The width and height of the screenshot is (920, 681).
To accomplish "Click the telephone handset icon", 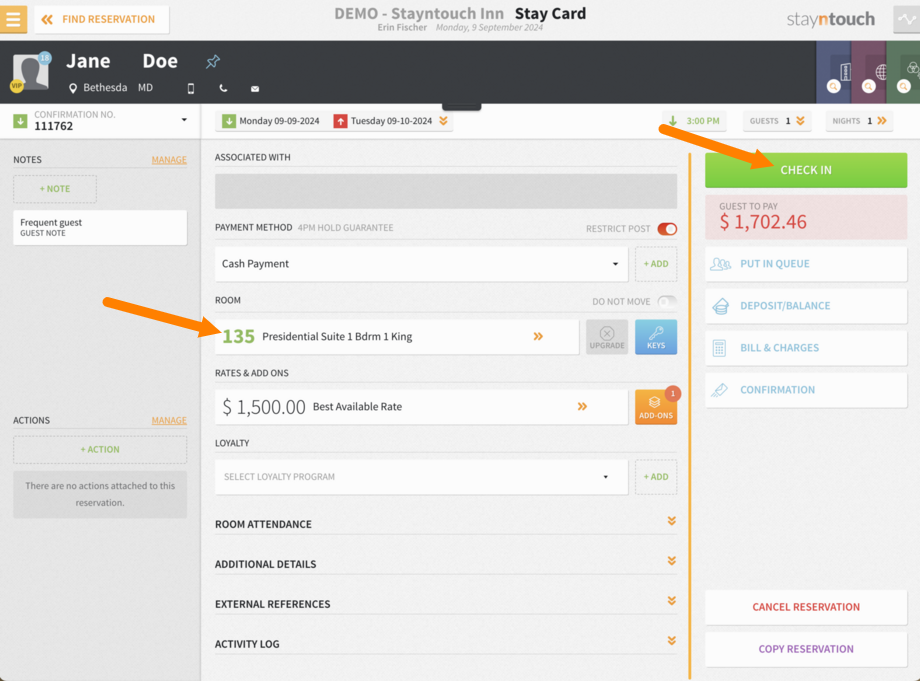I will [223, 89].
